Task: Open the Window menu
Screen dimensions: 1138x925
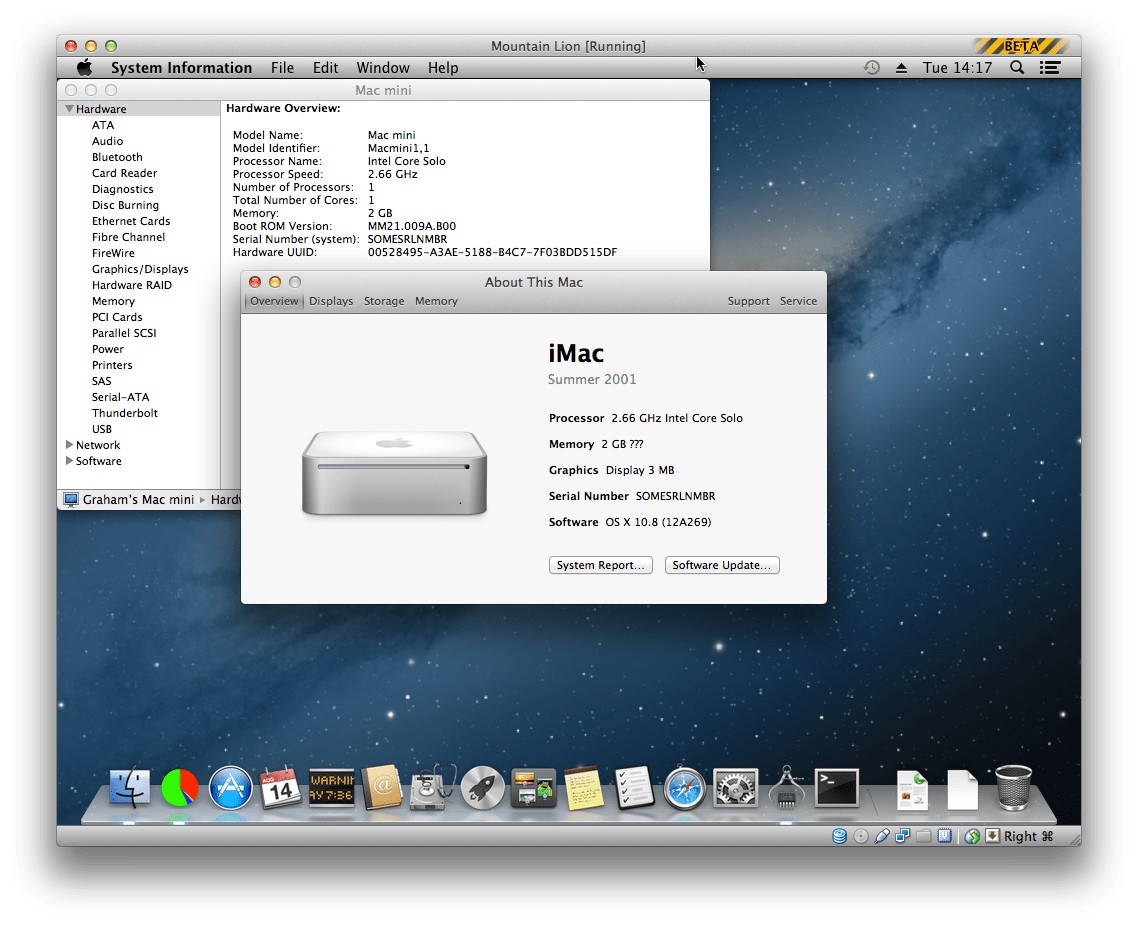Action: [383, 67]
